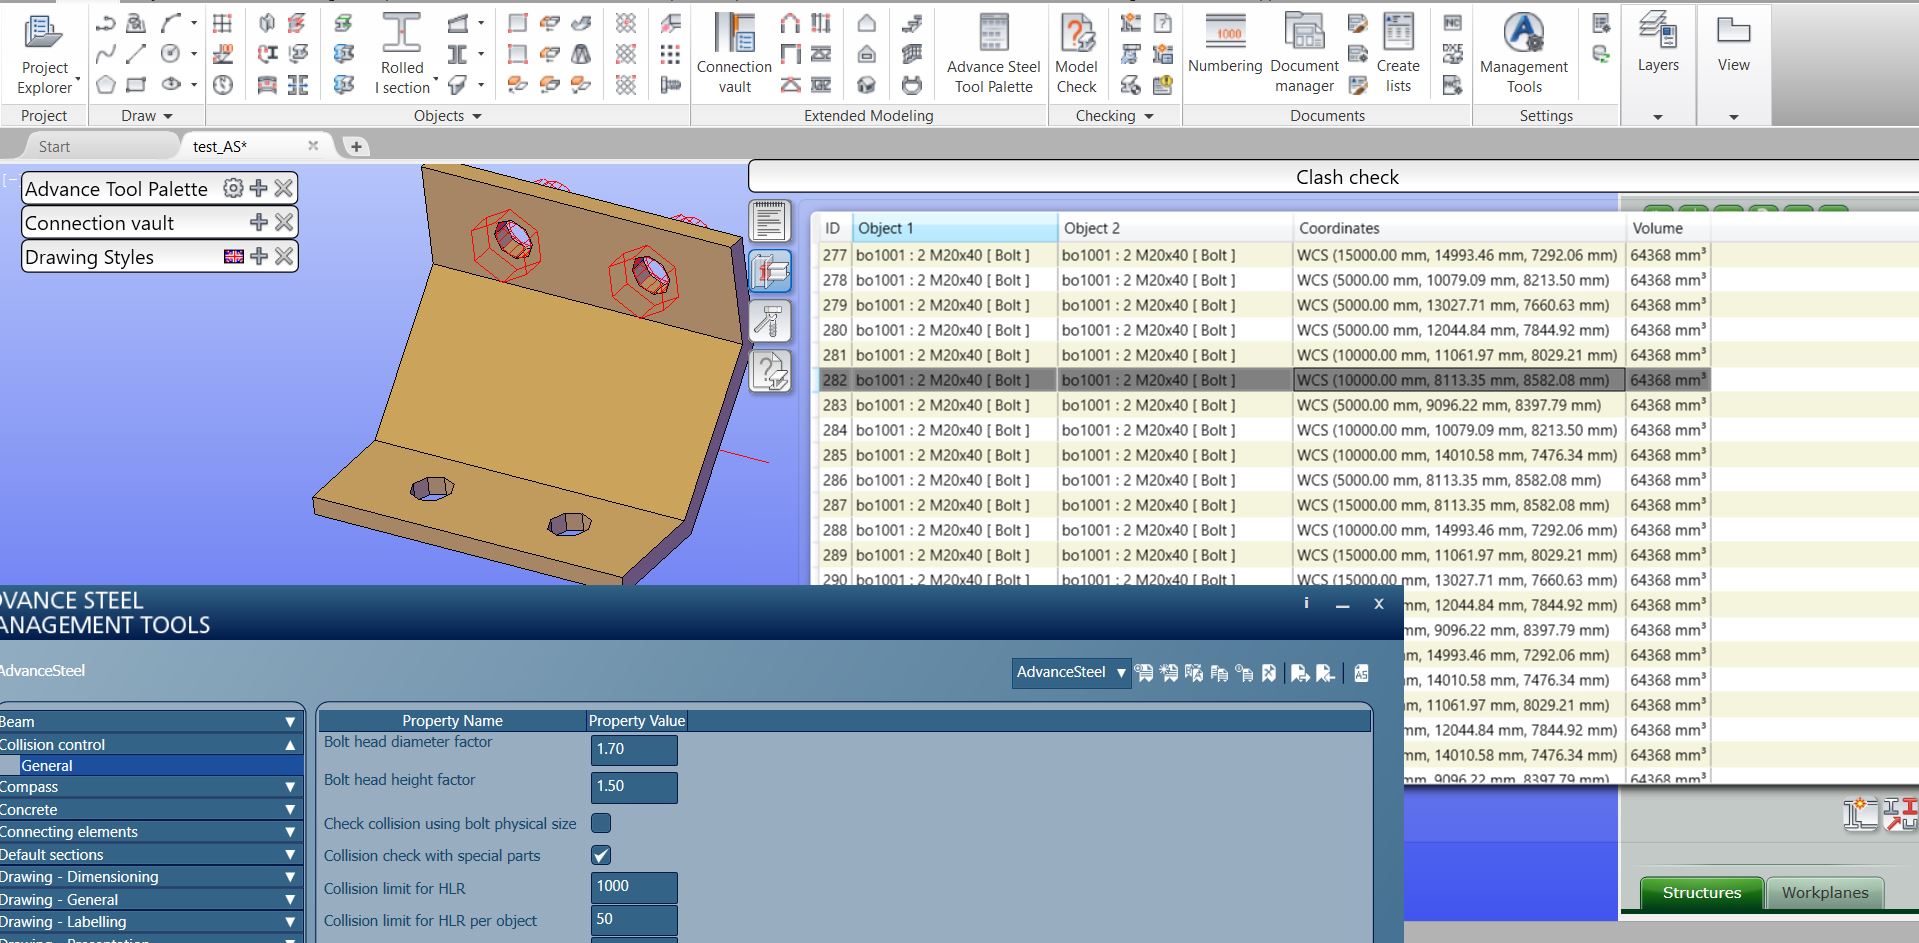
Task: Open the AdvanceSteel profile dropdown
Action: pyautogui.click(x=1070, y=672)
